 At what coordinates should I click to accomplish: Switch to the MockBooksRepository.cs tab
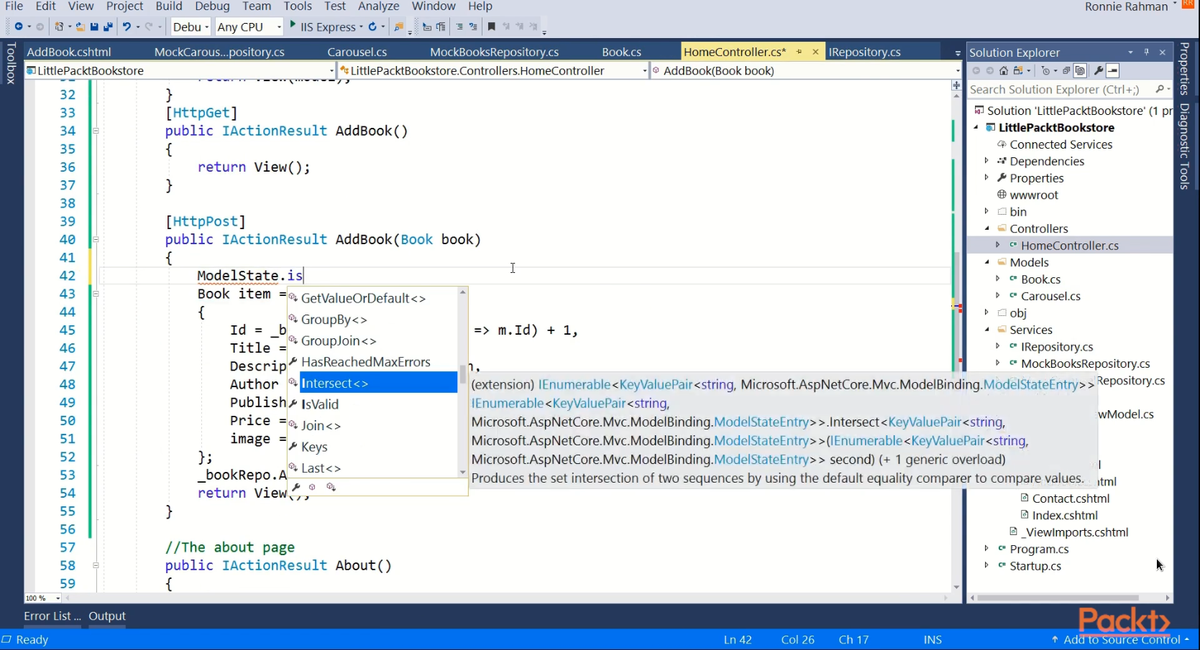pos(494,52)
